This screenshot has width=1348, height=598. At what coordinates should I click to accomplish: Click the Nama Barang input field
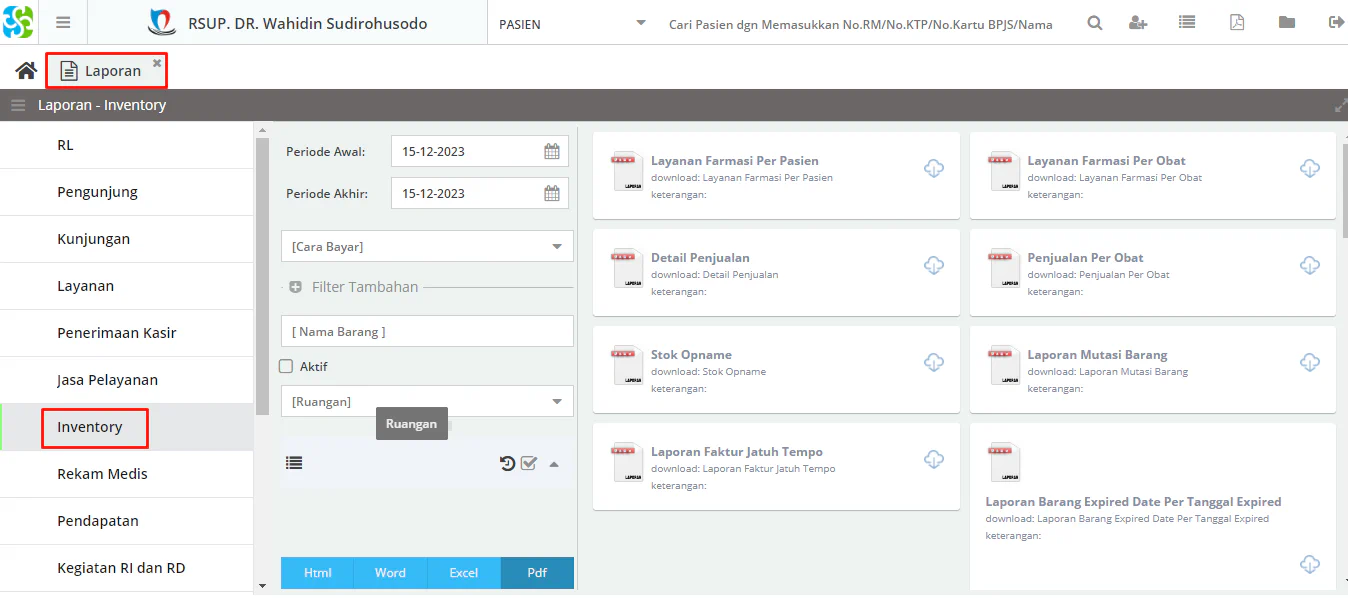[x=427, y=331]
